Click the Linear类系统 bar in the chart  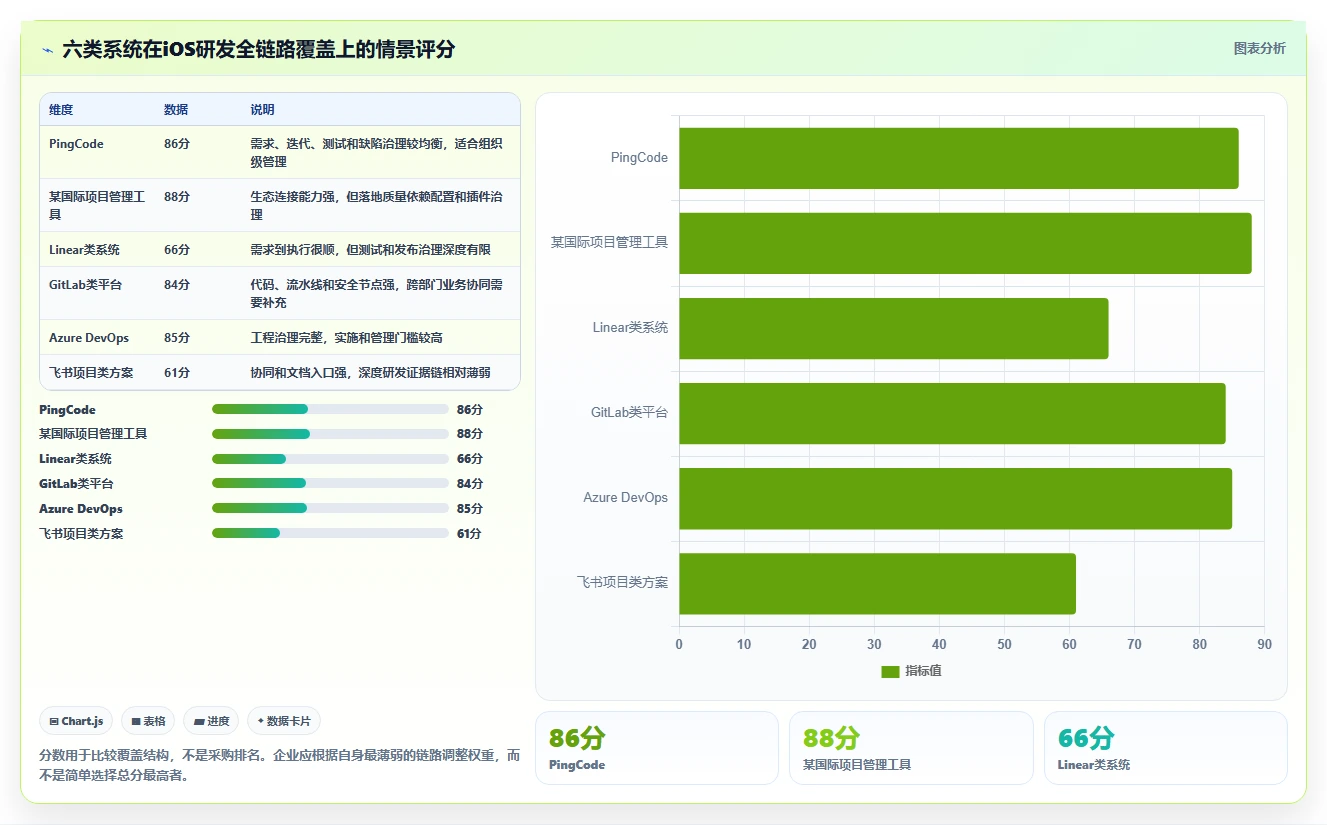pyautogui.click(x=893, y=328)
